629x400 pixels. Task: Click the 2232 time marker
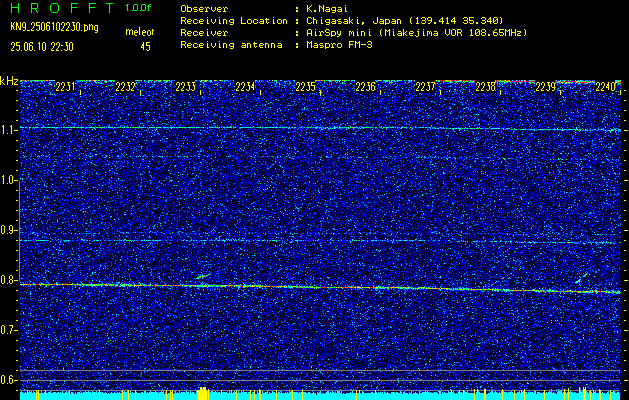tap(125, 87)
